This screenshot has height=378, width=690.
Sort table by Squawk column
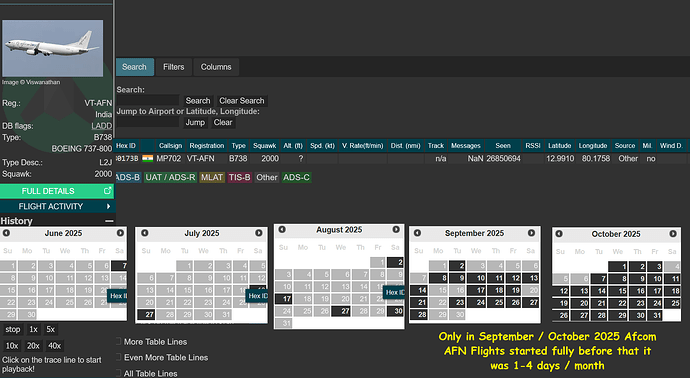click(x=264, y=146)
